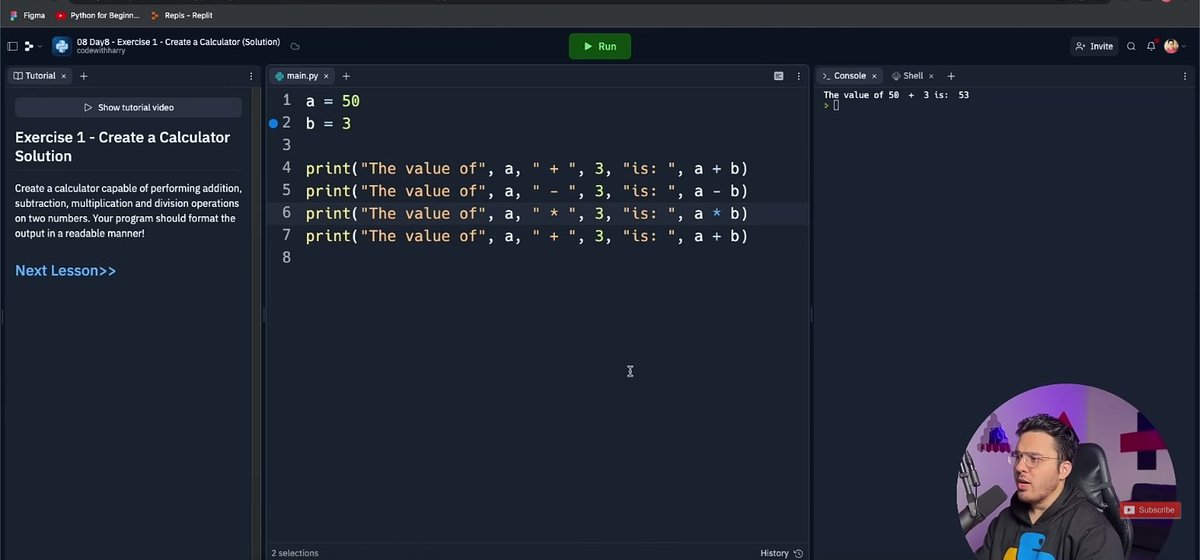
Task: Close the main.py tab
Action: pyautogui.click(x=328, y=76)
